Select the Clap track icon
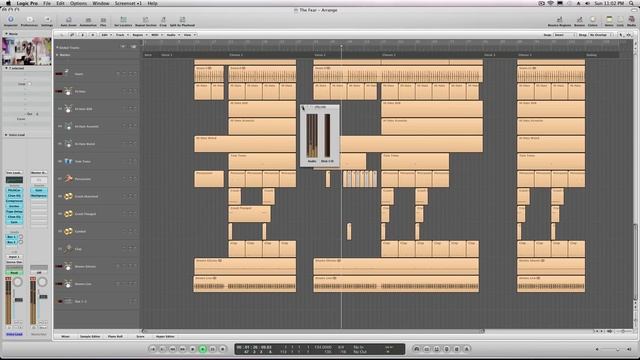The image size is (640, 360). [x=68, y=249]
